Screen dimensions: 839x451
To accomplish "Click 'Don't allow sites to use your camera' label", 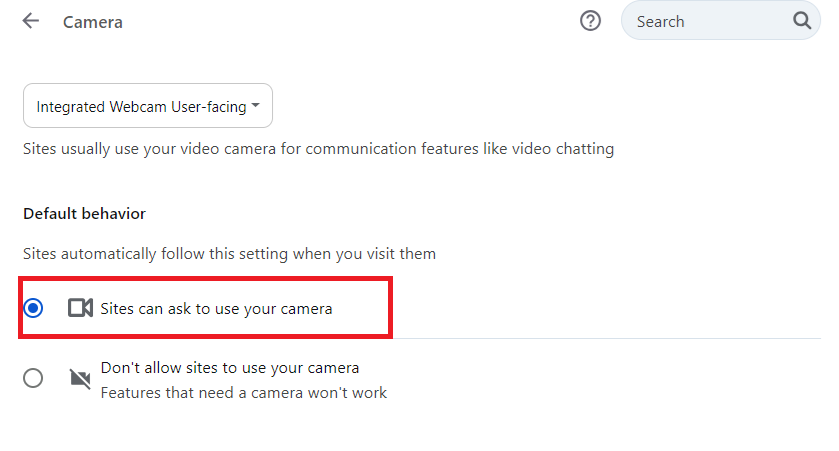I will click(x=230, y=367).
